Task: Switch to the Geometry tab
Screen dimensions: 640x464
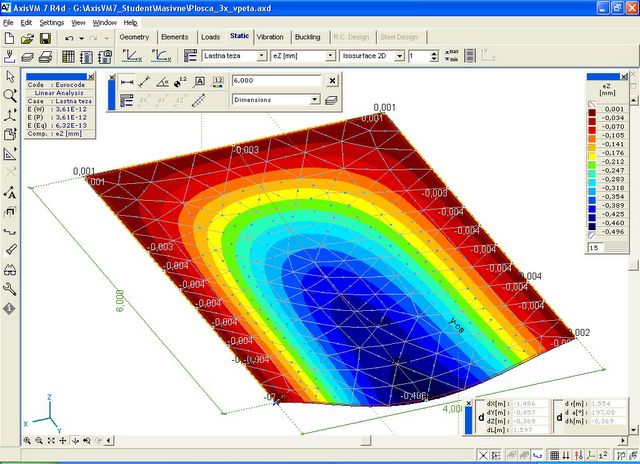Action: pyautogui.click(x=134, y=37)
